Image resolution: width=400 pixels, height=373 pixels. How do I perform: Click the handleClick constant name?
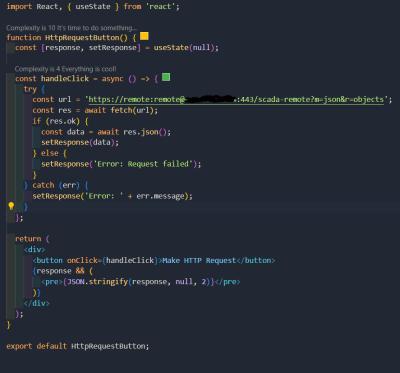65,79
